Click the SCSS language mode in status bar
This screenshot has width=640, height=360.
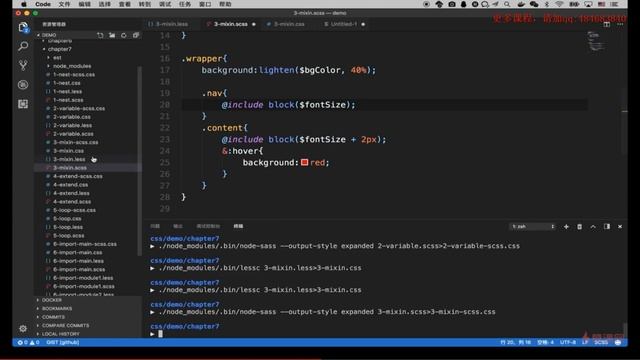(x=601, y=342)
